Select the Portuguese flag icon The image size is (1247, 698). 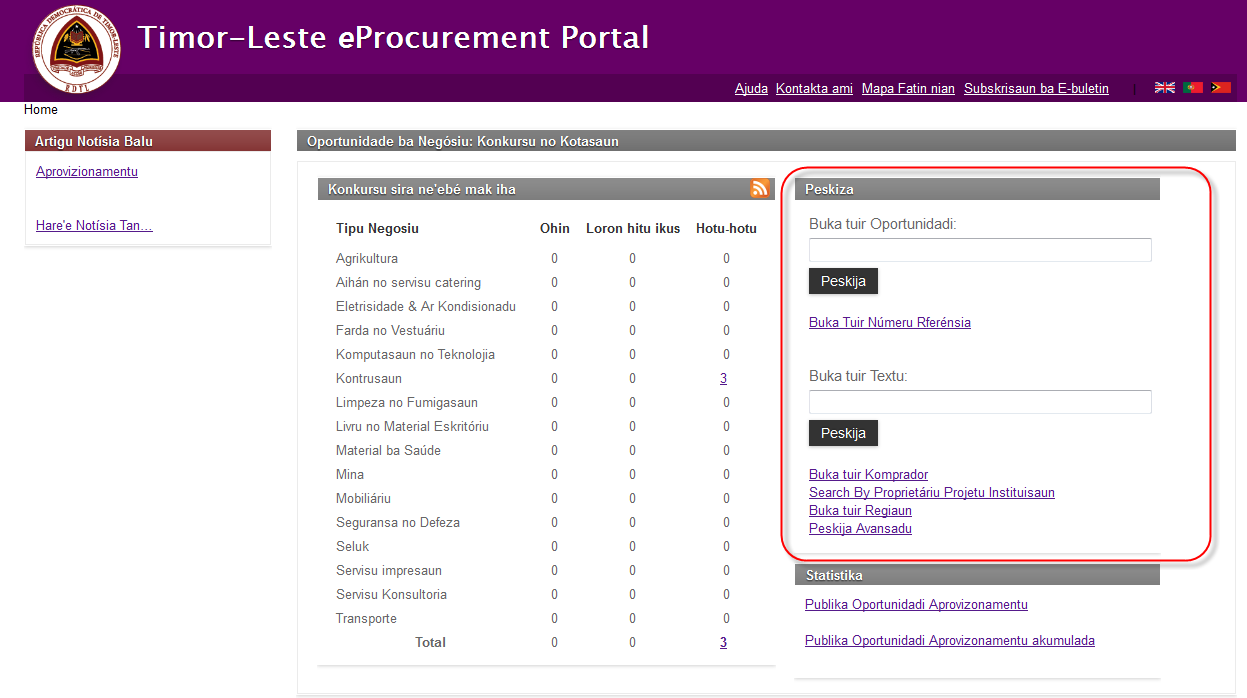click(1193, 88)
